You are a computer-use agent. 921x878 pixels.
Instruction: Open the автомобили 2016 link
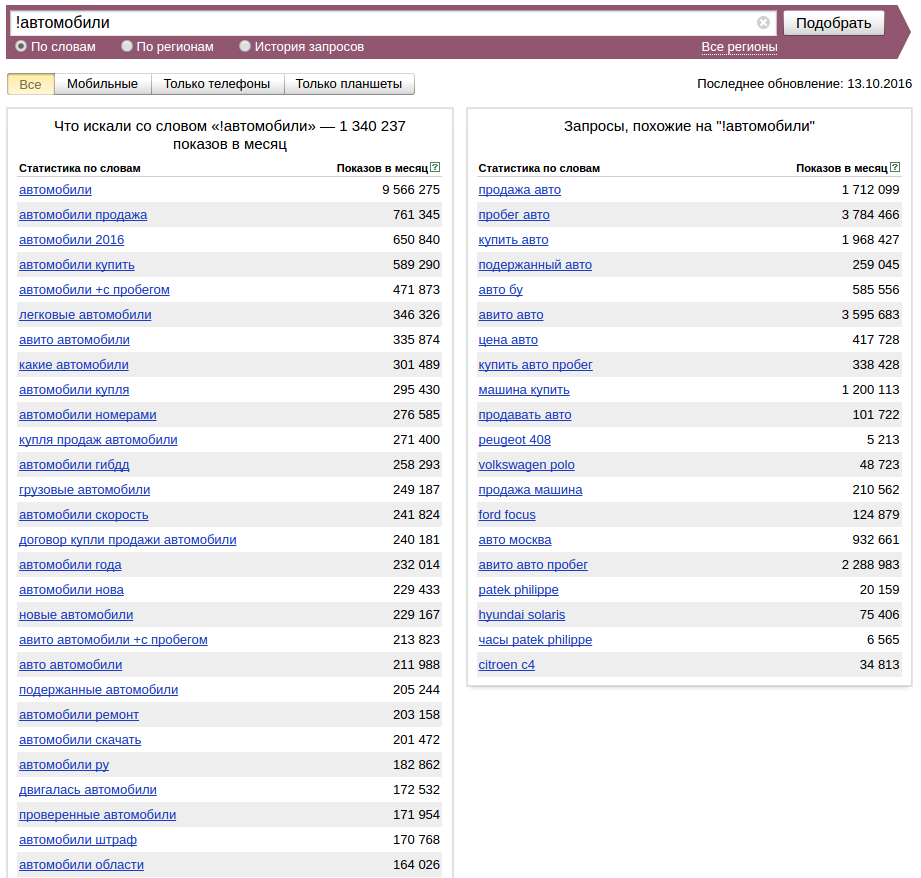point(72,240)
